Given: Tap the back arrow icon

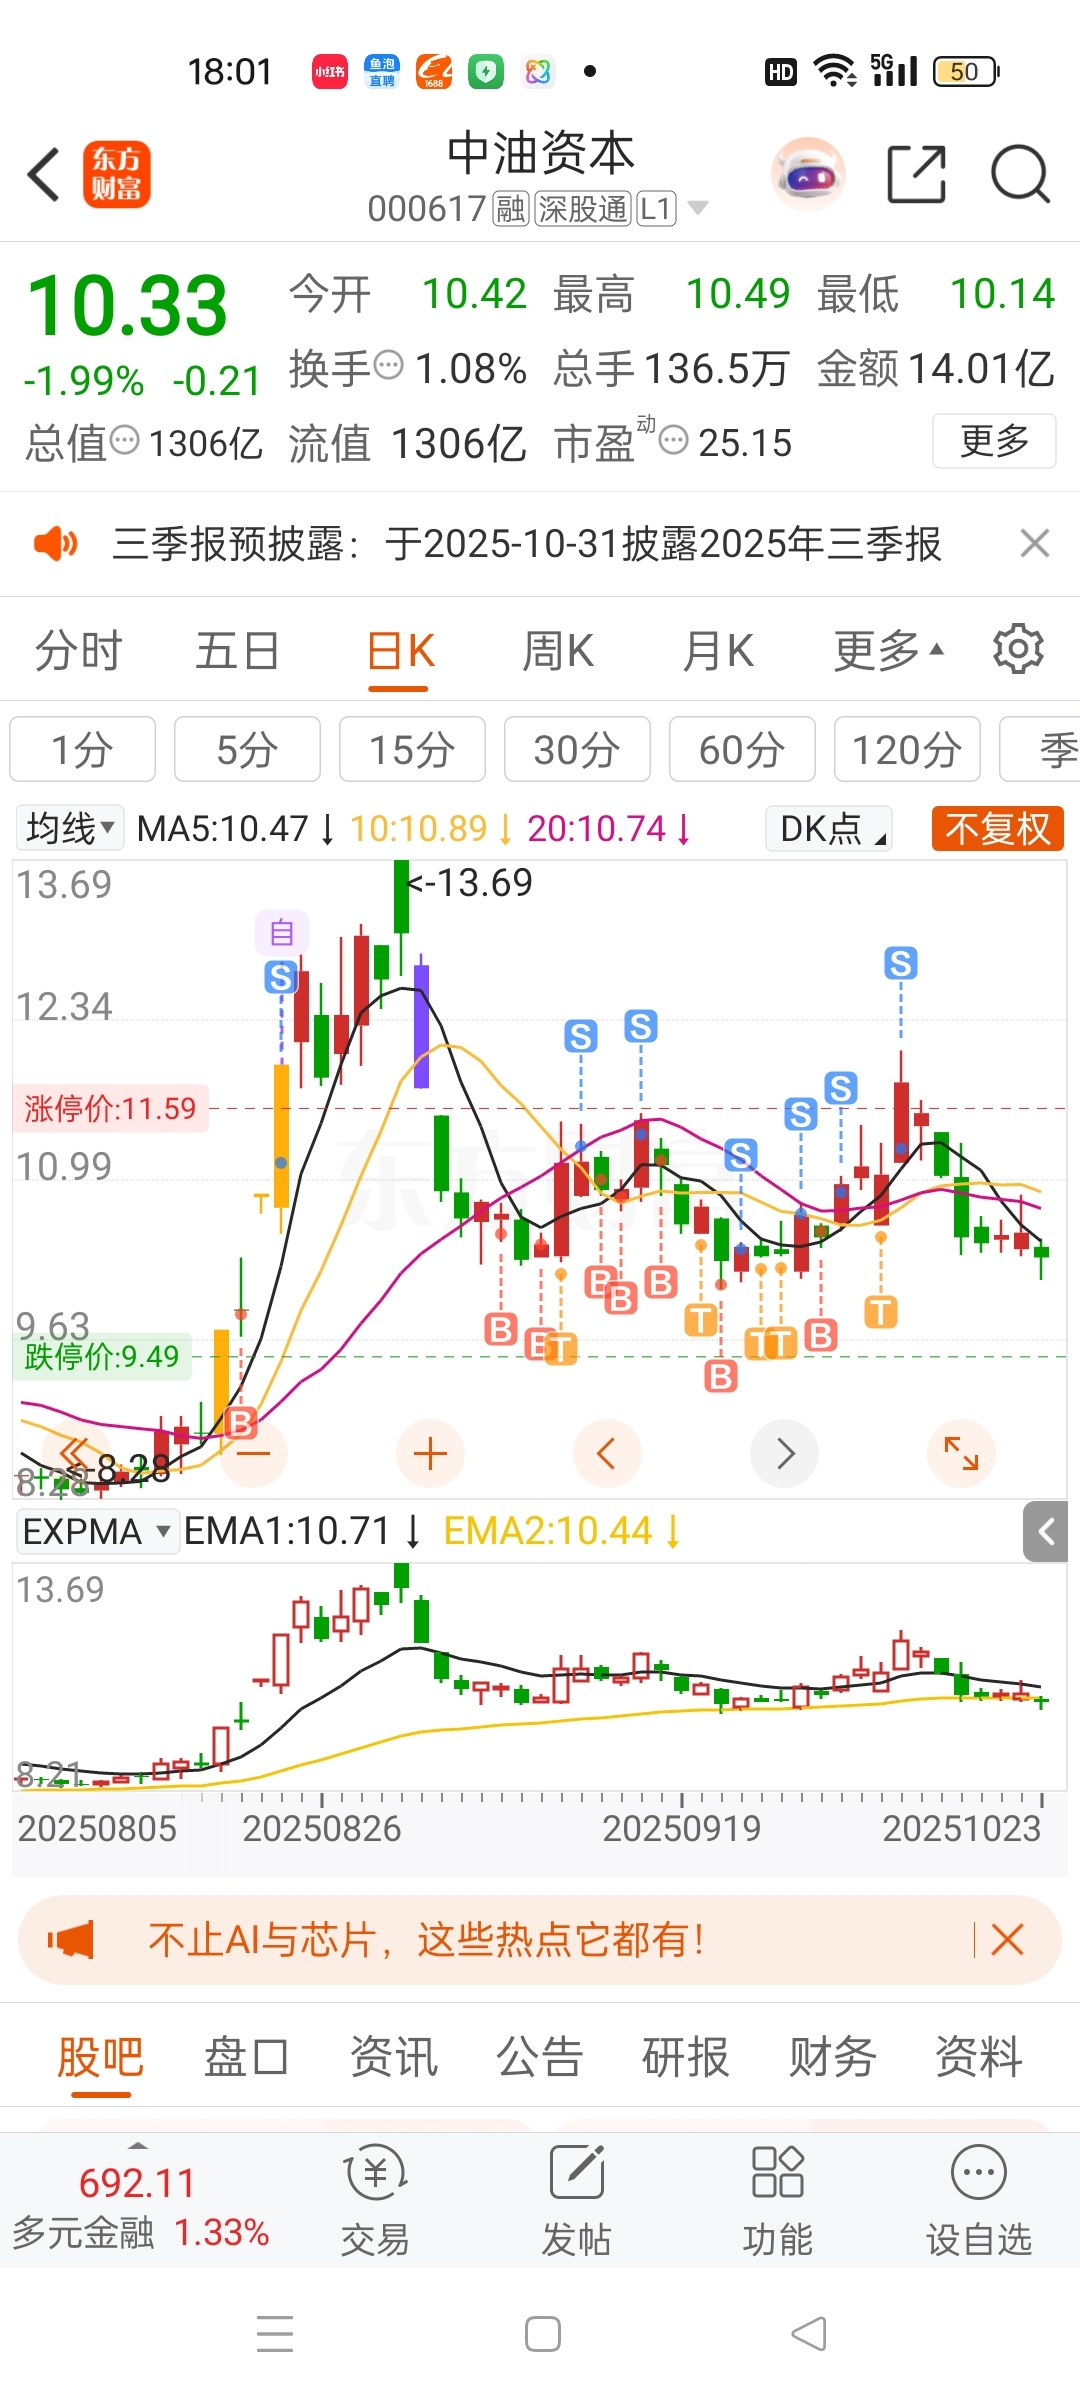Looking at the screenshot, I should coord(44,175).
